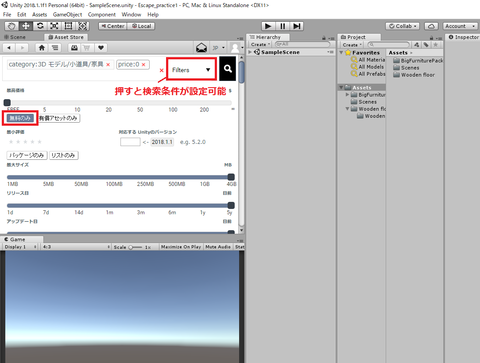
Task: Open the Asset Store category list icon
Action: pos(55,48)
